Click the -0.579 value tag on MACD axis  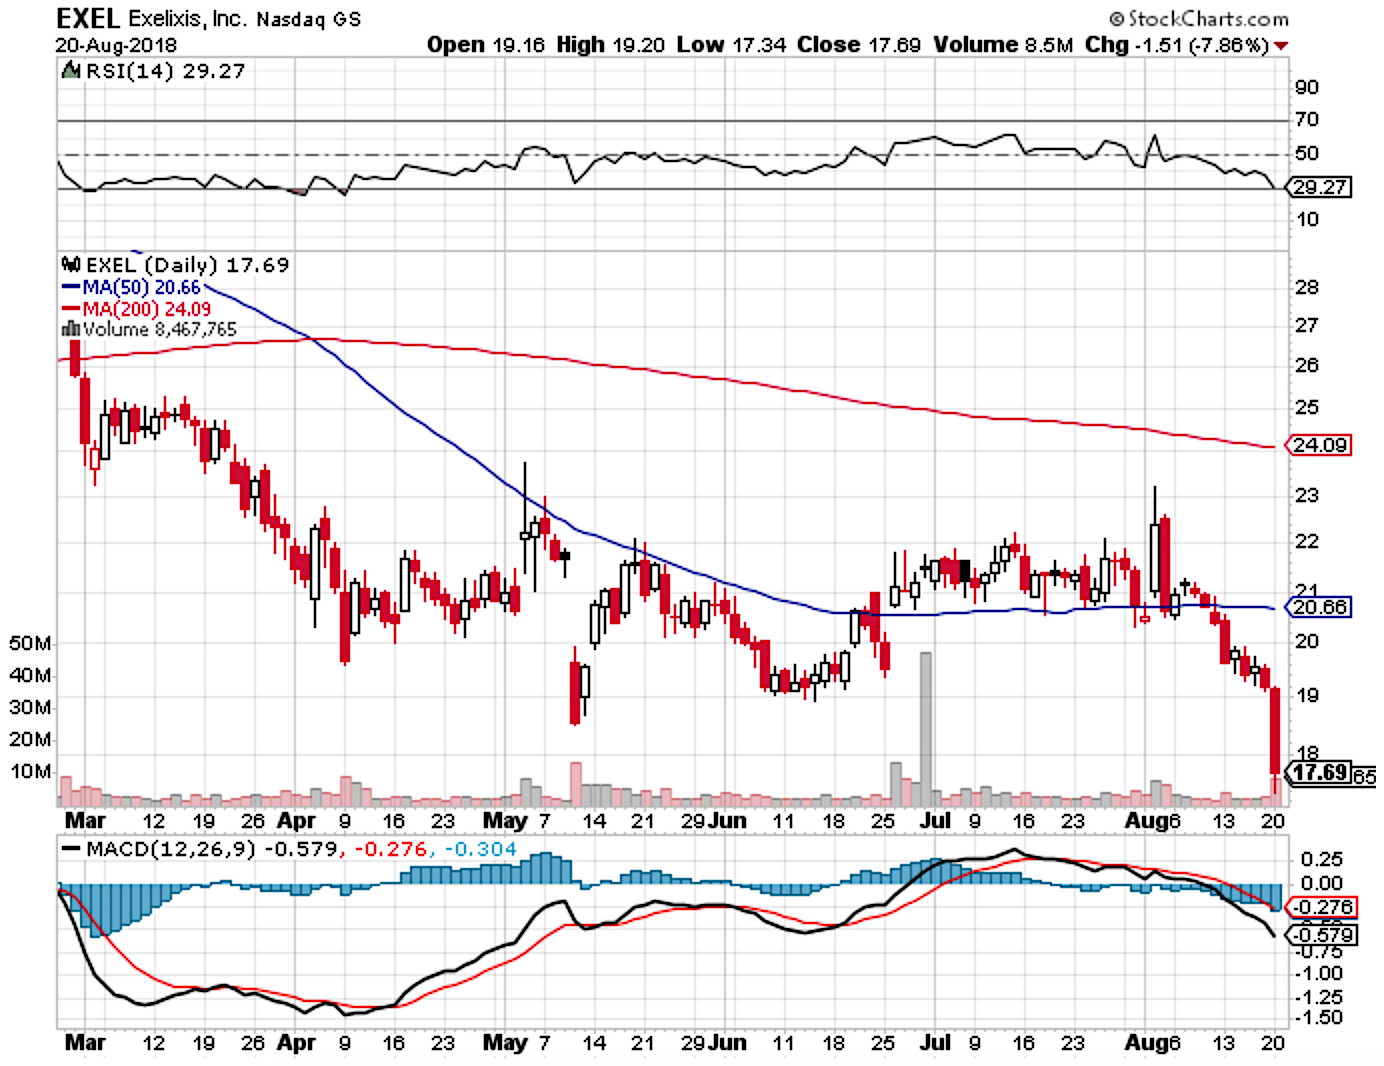coord(1323,935)
